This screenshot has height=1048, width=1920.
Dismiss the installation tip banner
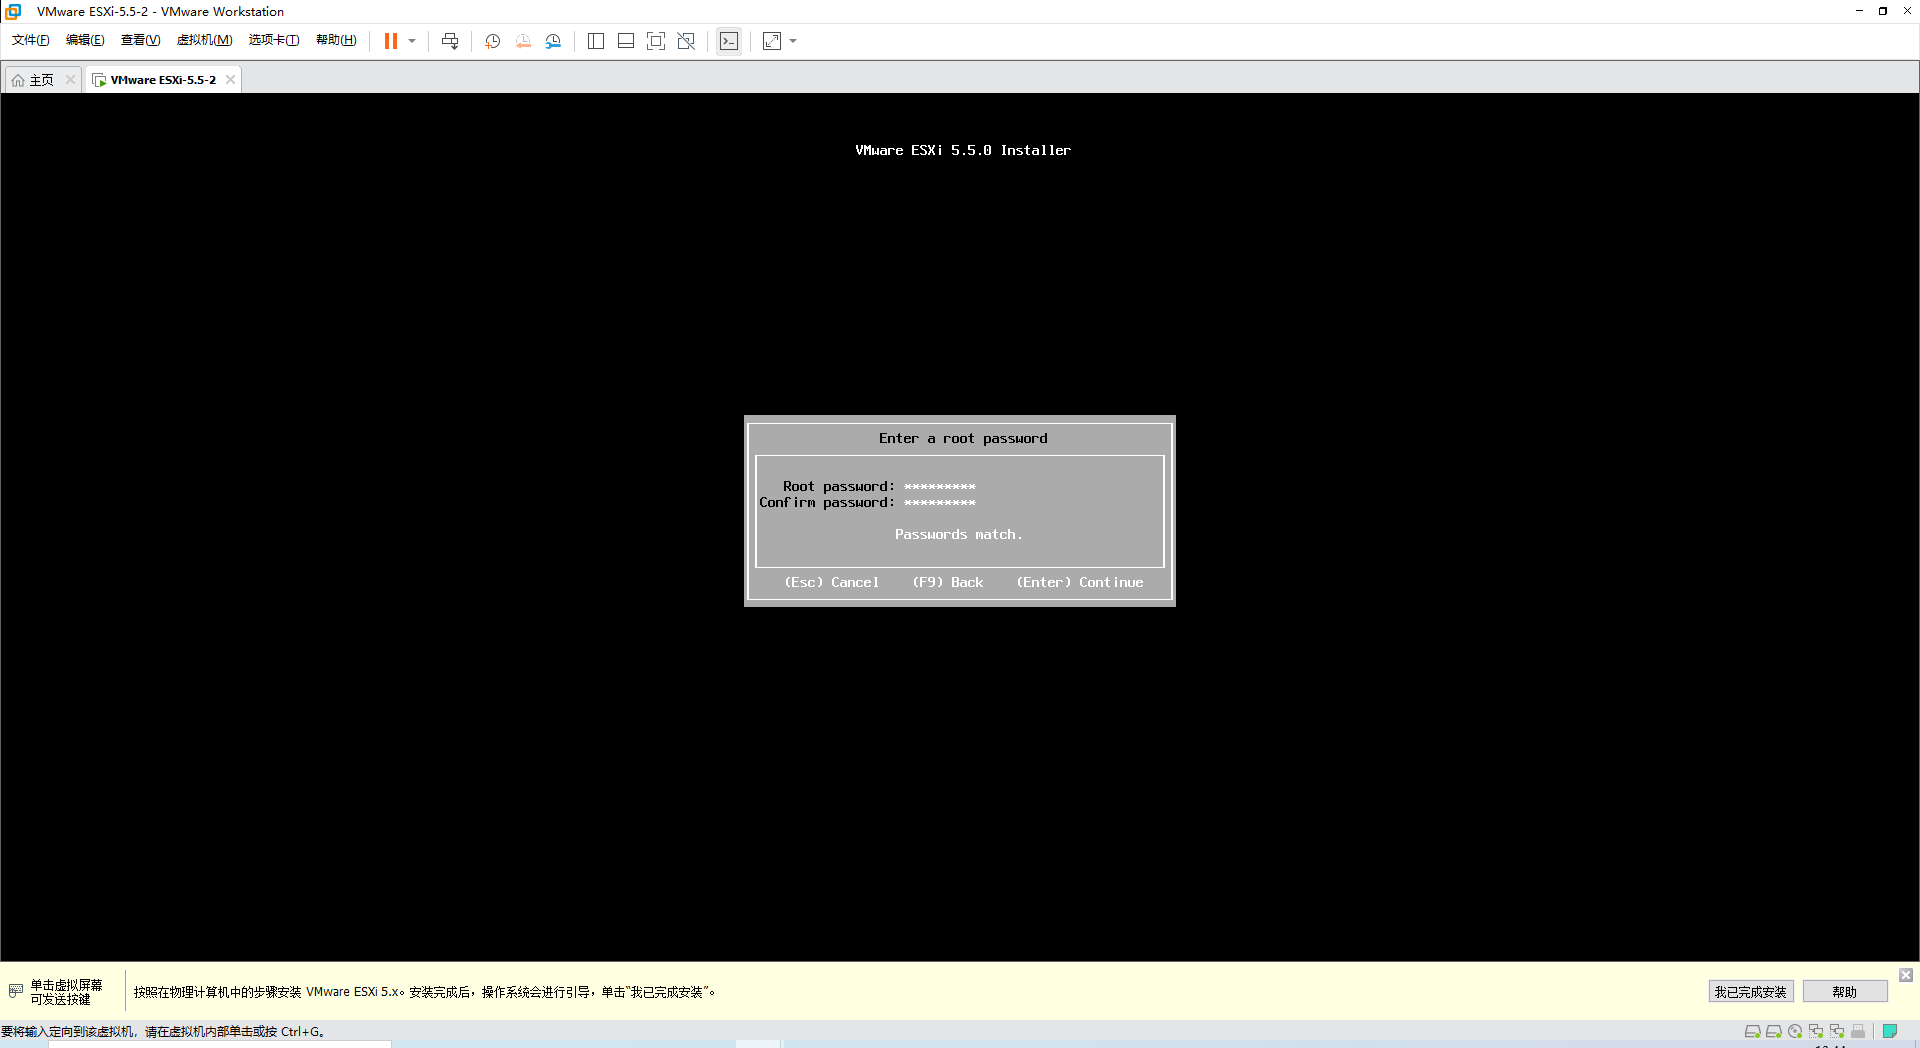[1906, 975]
